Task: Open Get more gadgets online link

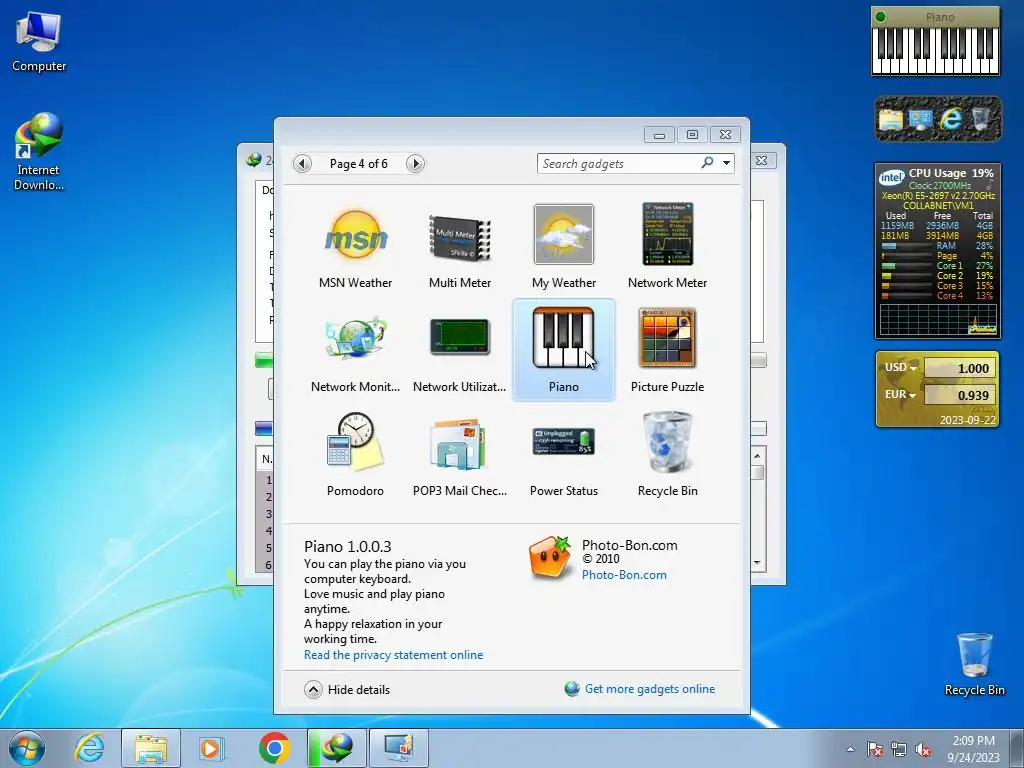Action: [x=650, y=689]
